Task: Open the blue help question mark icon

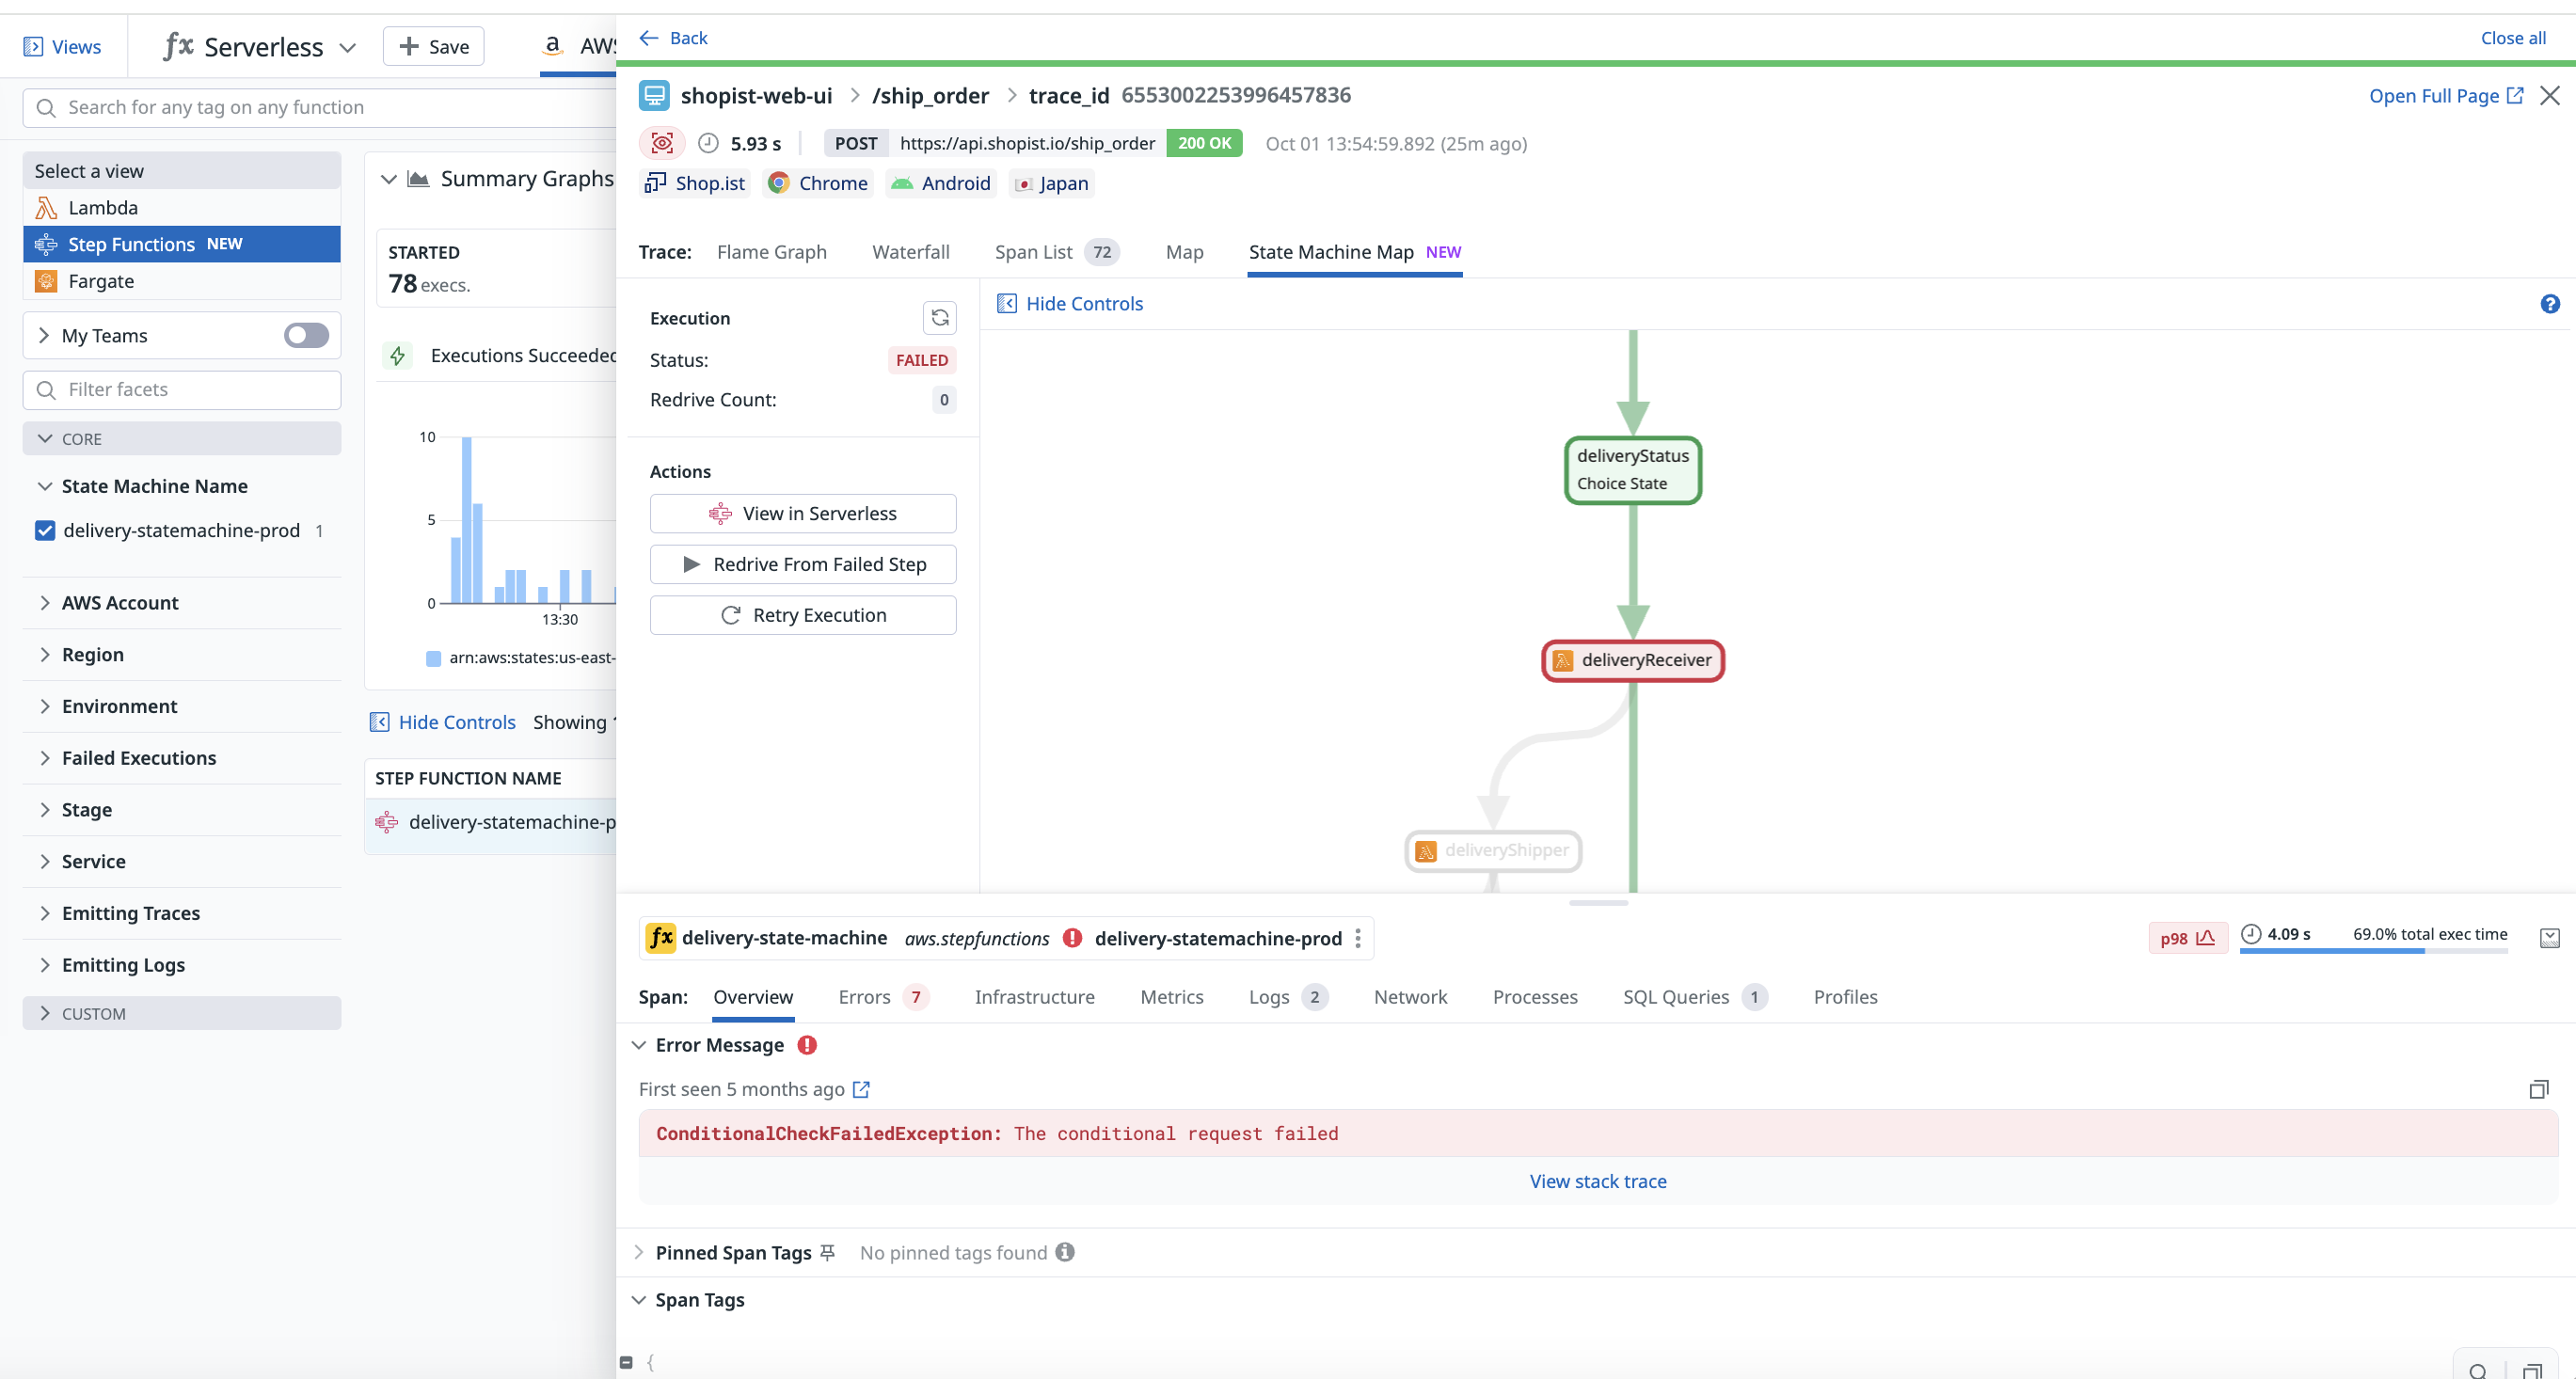Action: 2549,304
